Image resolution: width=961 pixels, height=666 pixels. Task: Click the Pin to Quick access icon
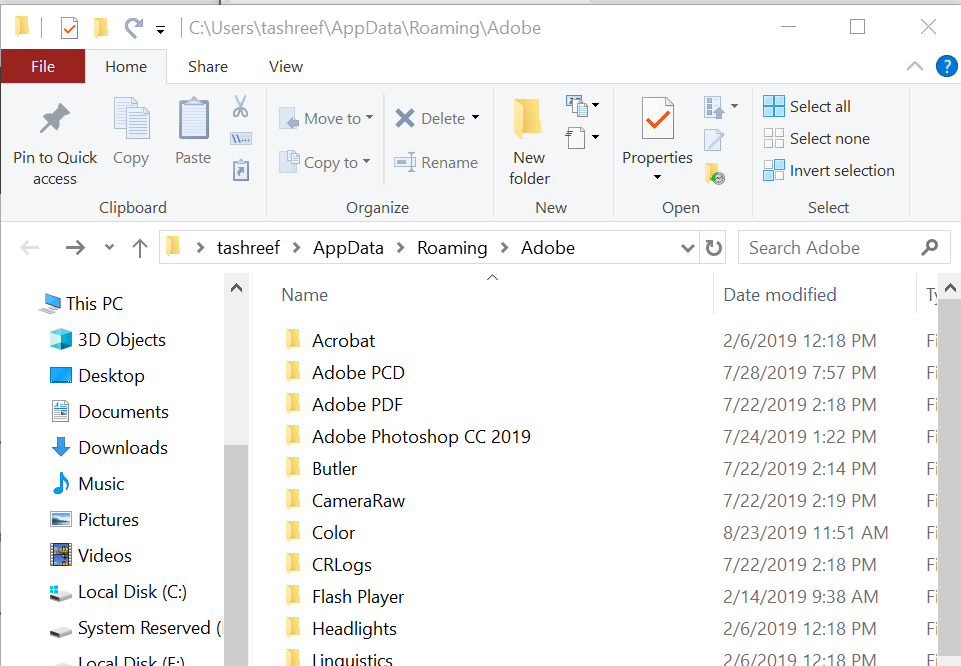point(55,119)
